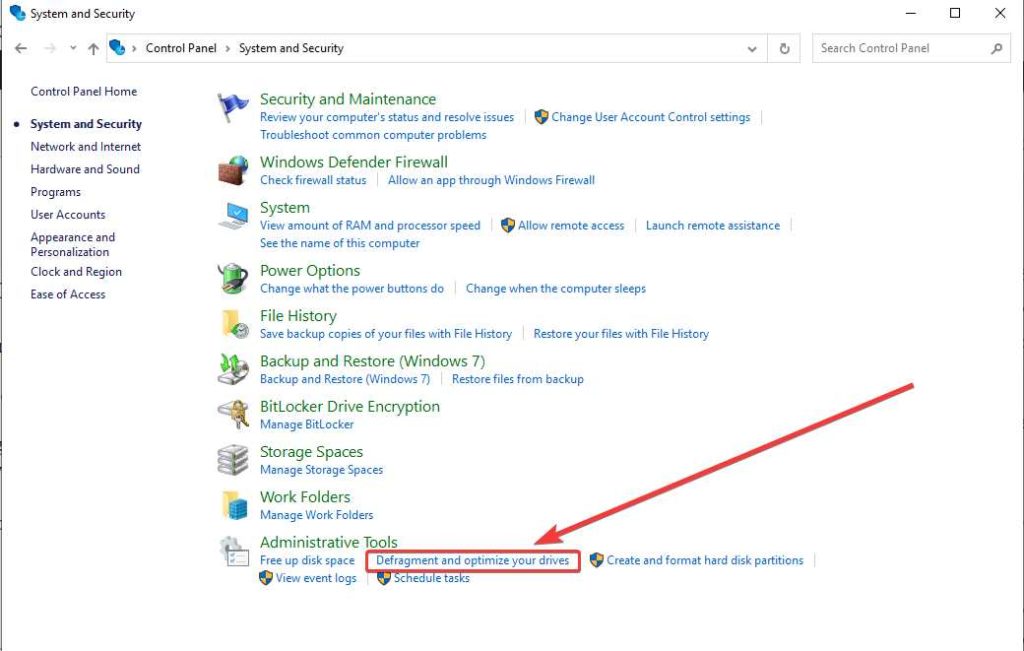This screenshot has width=1024, height=651.
Task: Open Change what the power buttons do
Action: (351, 289)
